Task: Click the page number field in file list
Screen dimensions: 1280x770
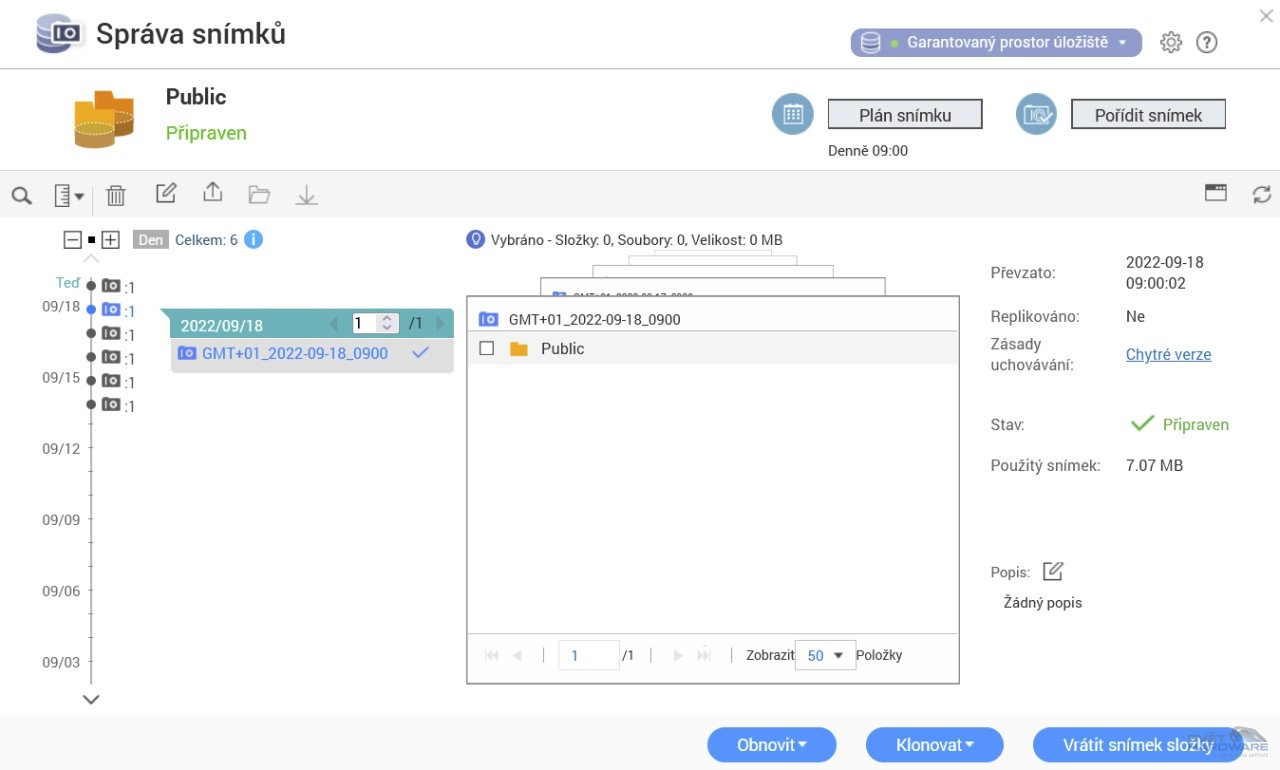Action: pyautogui.click(x=588, y=656)
